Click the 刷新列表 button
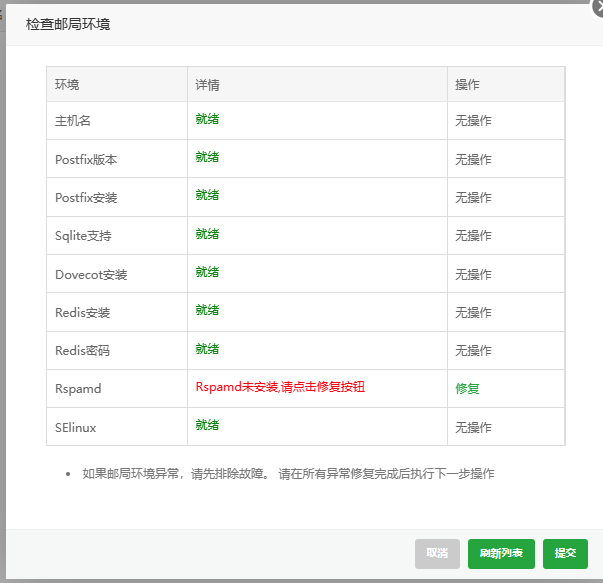Viewport: 603px width, 583px height. [501, 553]
